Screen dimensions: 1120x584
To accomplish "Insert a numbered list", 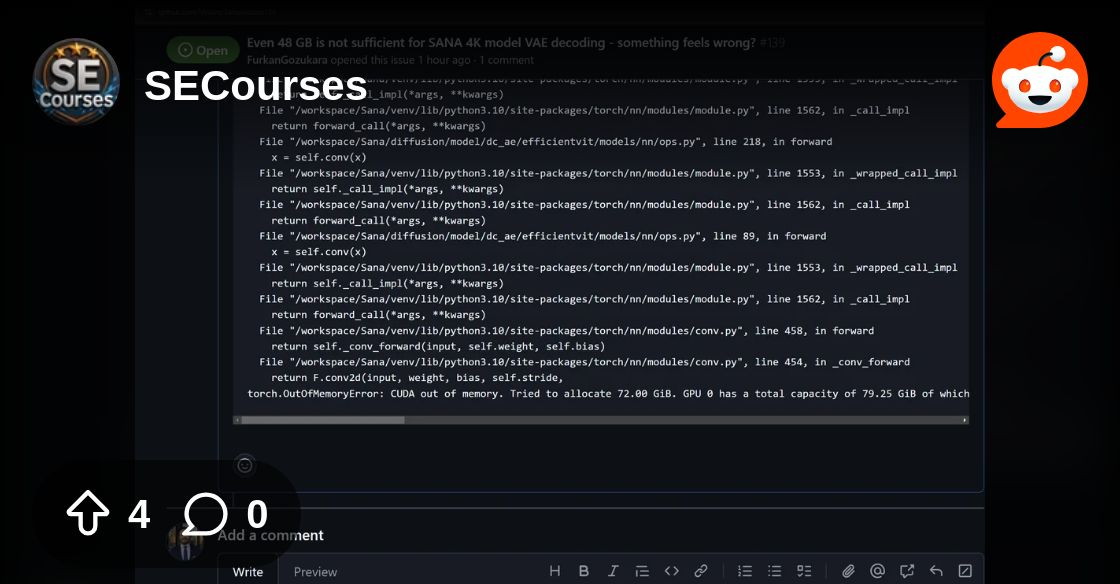I will 745,571.
